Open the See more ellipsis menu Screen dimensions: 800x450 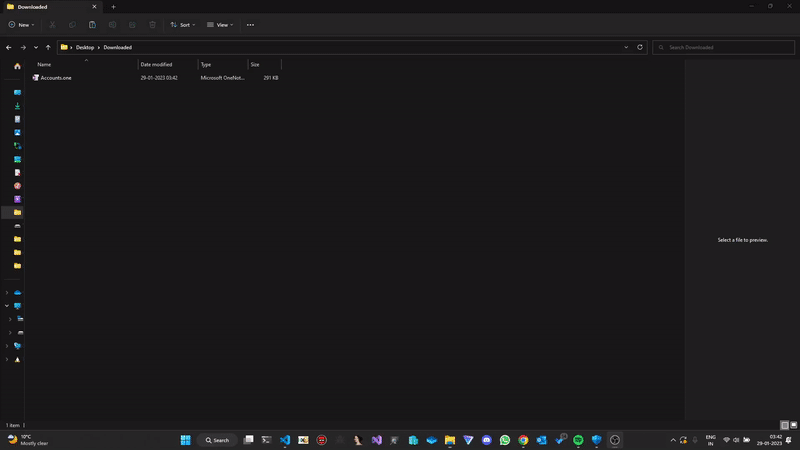(x=250, y=24)
